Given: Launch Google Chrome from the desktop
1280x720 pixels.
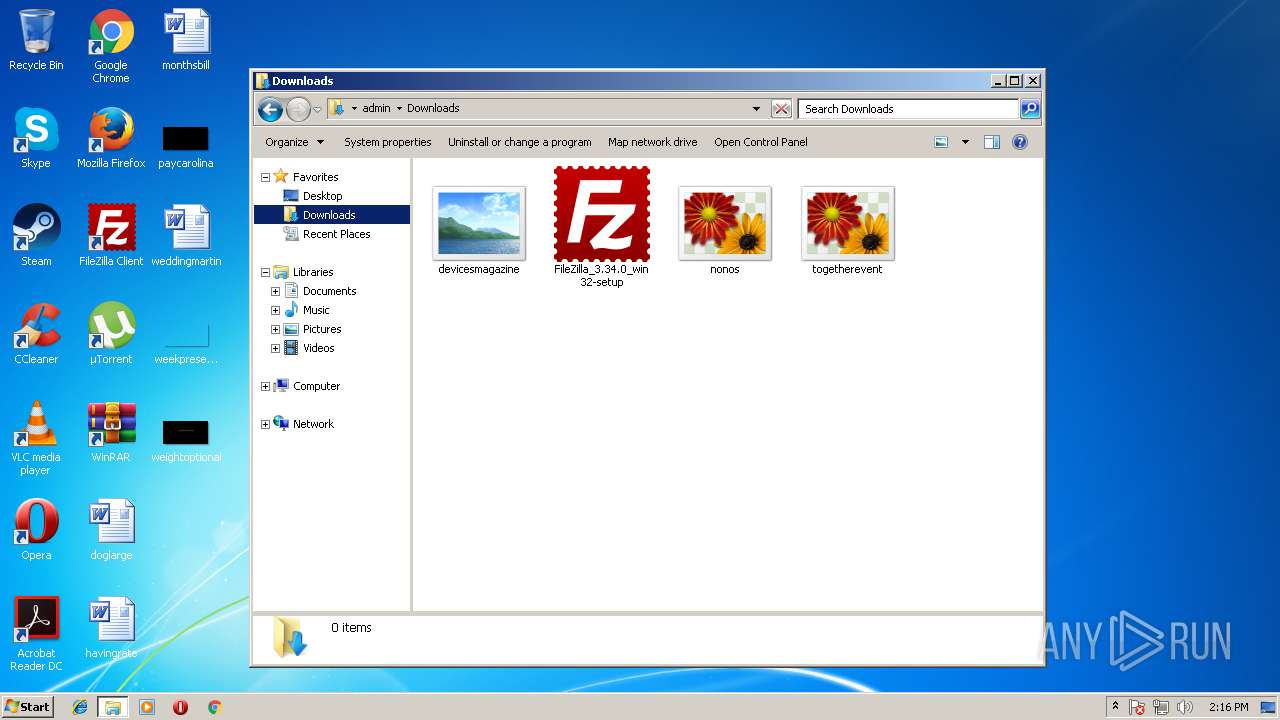Looking at the screenshot, I should [x=111, y=46].
